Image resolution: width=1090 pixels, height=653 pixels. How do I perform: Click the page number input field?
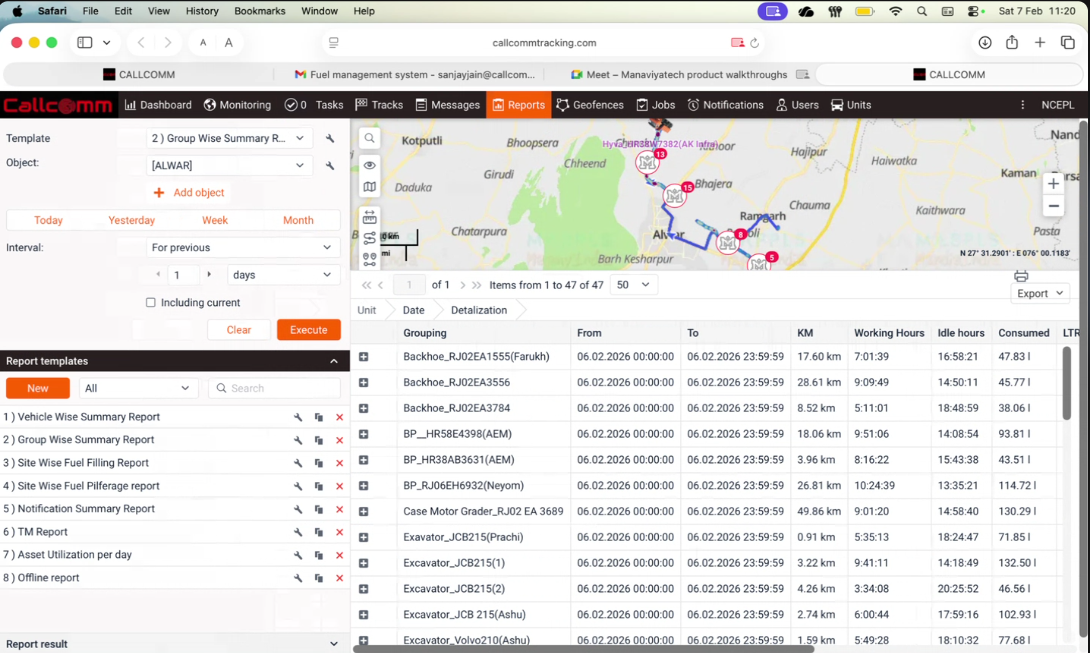coord(408,284)
